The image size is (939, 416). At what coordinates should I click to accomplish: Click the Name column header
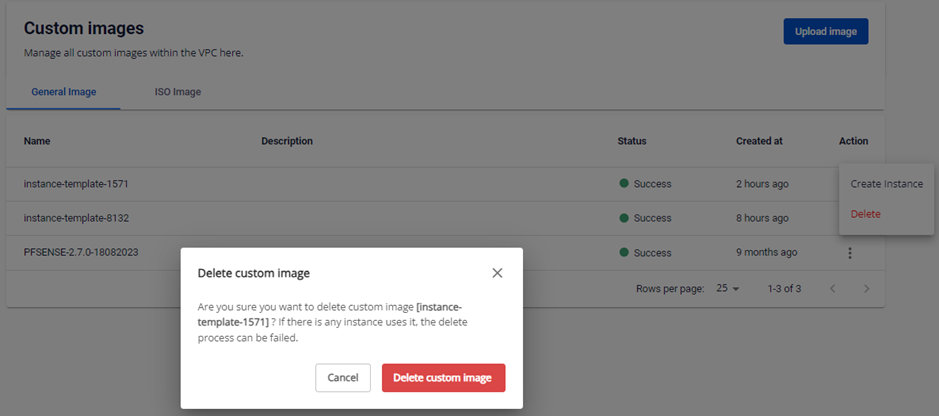[x=37, y=141]
